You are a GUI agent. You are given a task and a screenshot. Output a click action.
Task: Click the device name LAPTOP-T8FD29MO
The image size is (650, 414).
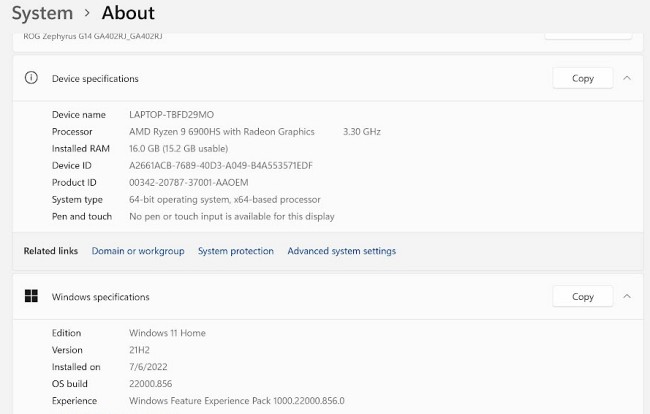(x=171, y=115)
